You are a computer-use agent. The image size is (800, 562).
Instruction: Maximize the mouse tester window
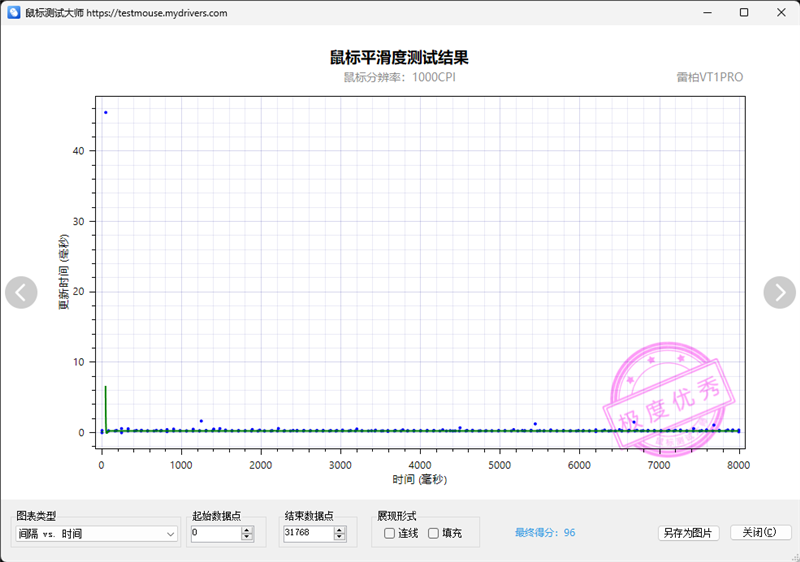coord(744,12)
